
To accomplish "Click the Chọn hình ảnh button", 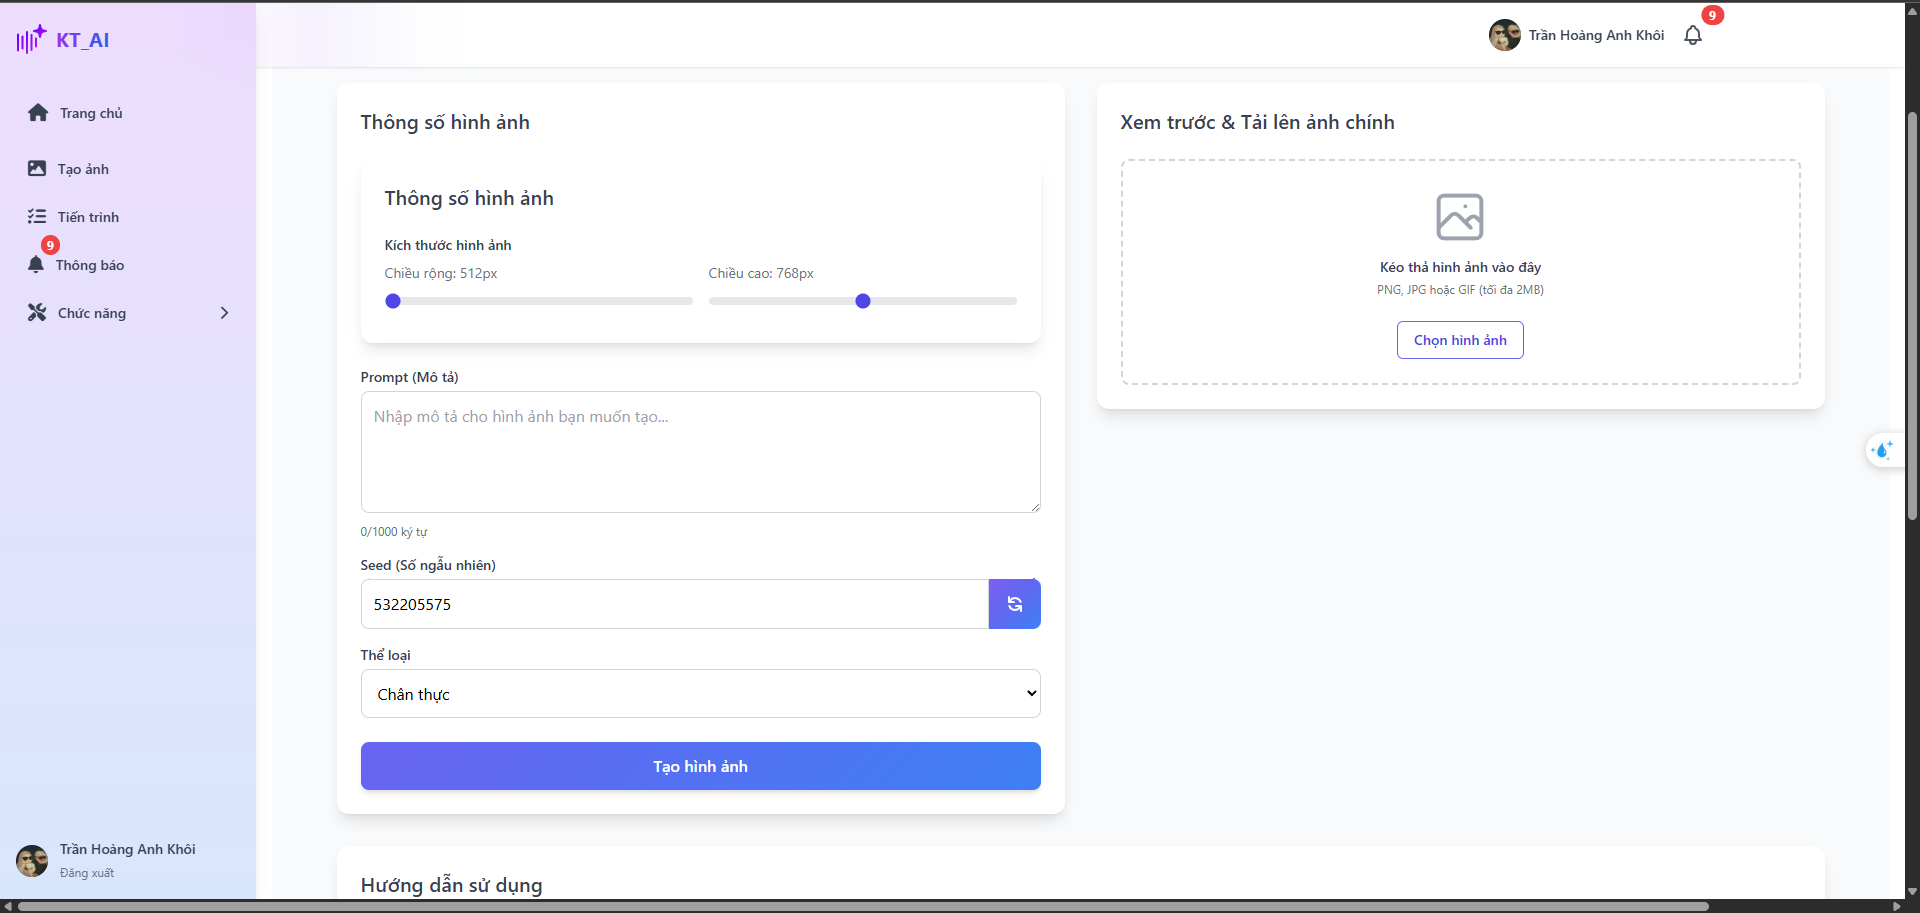I will tap(1459, 340).
